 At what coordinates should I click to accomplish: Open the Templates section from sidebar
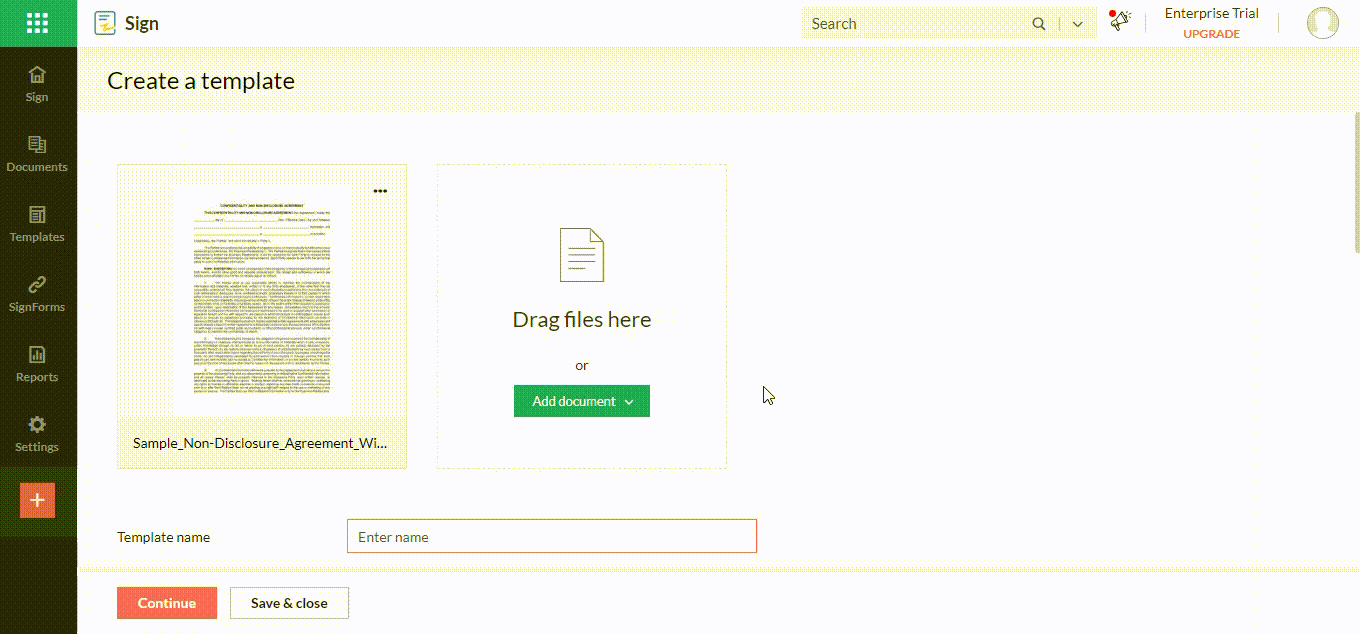pyautogui.click(x=37, y=222)
